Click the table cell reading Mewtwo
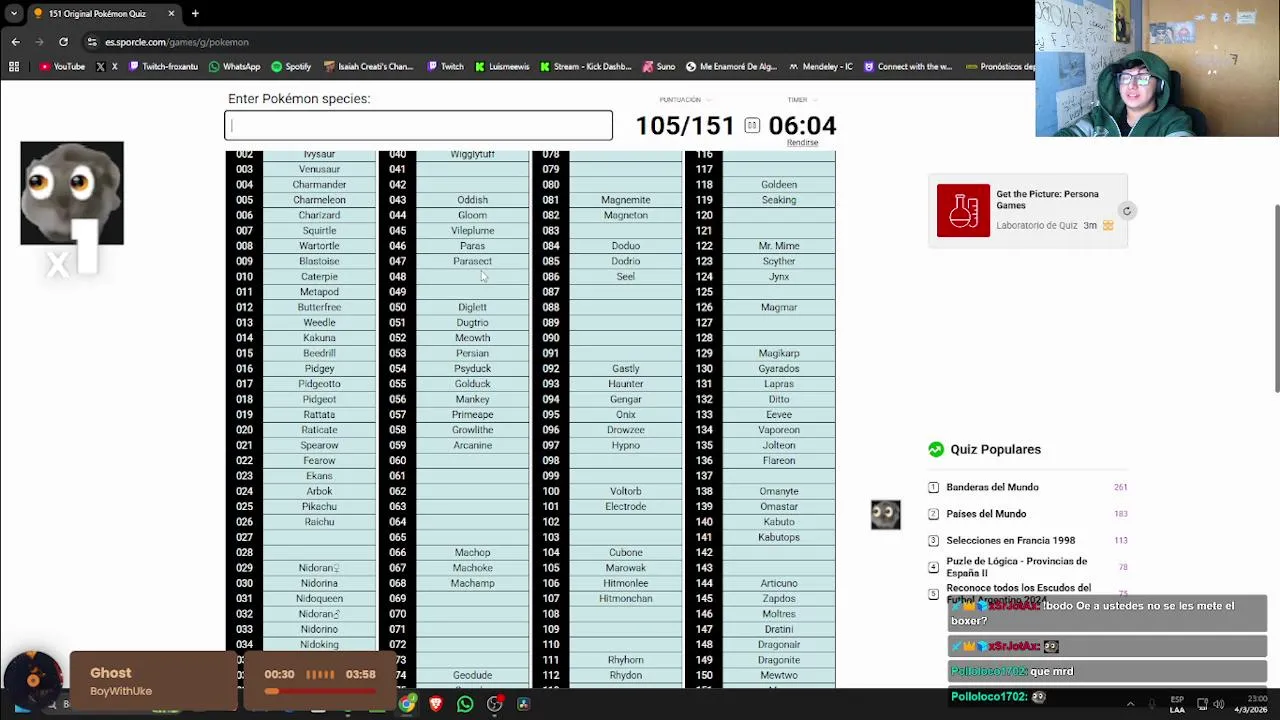 tap(778, 675)
